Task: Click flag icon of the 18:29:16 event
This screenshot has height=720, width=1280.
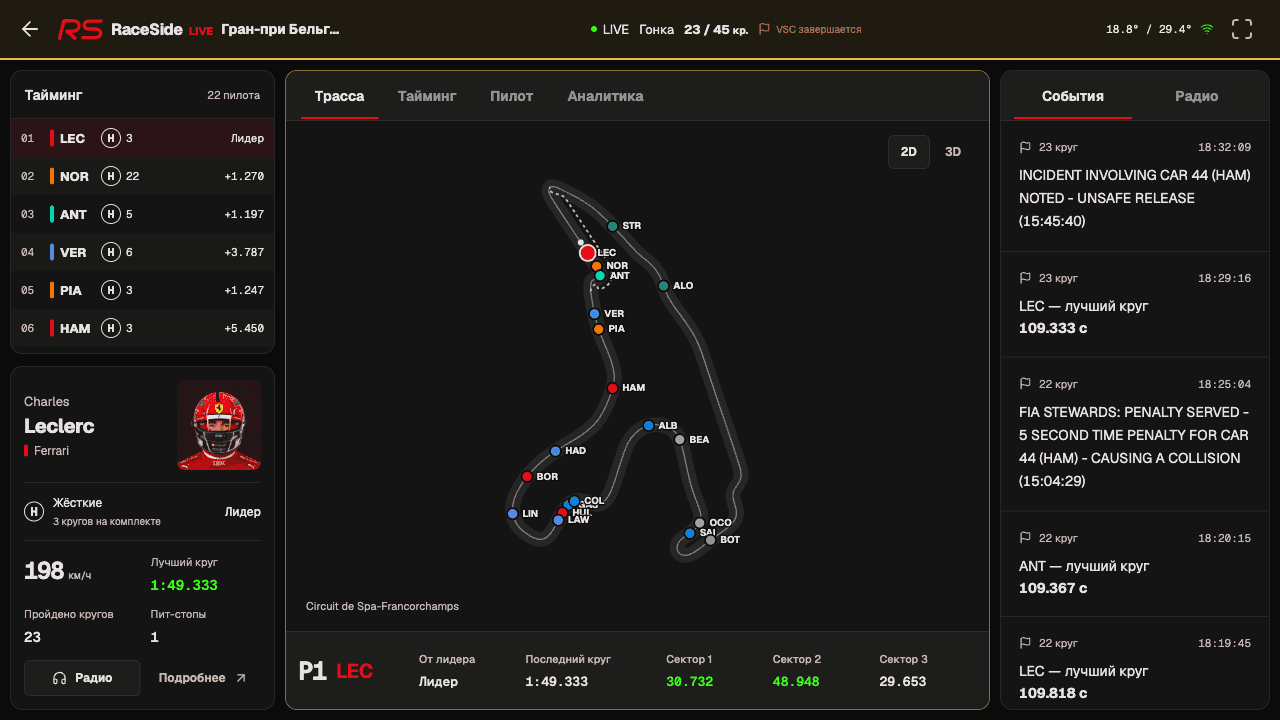Action: click(x=1025, y=278)
